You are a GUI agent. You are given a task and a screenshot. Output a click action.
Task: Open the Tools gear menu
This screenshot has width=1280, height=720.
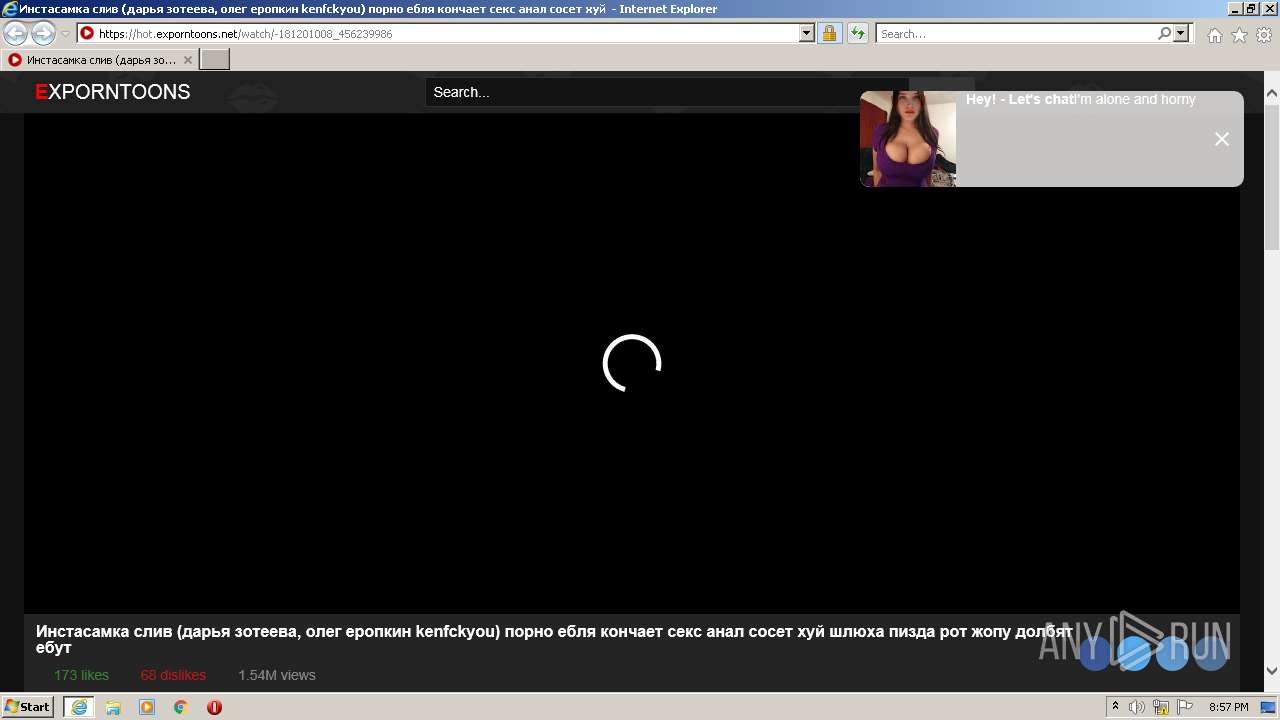coord(1264,35)
